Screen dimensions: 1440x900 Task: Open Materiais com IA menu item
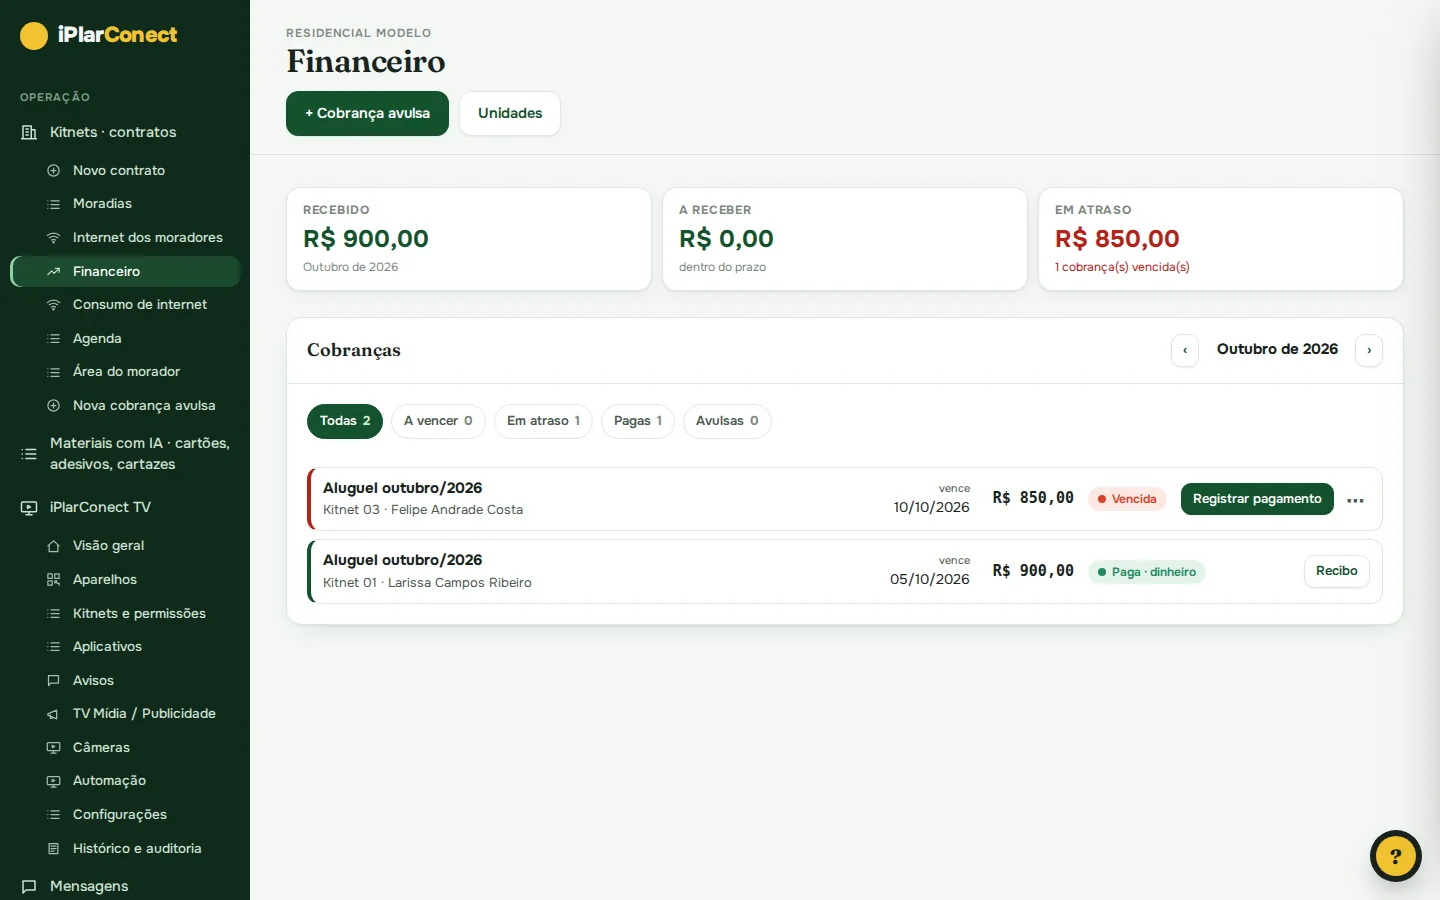click(125, 454)
